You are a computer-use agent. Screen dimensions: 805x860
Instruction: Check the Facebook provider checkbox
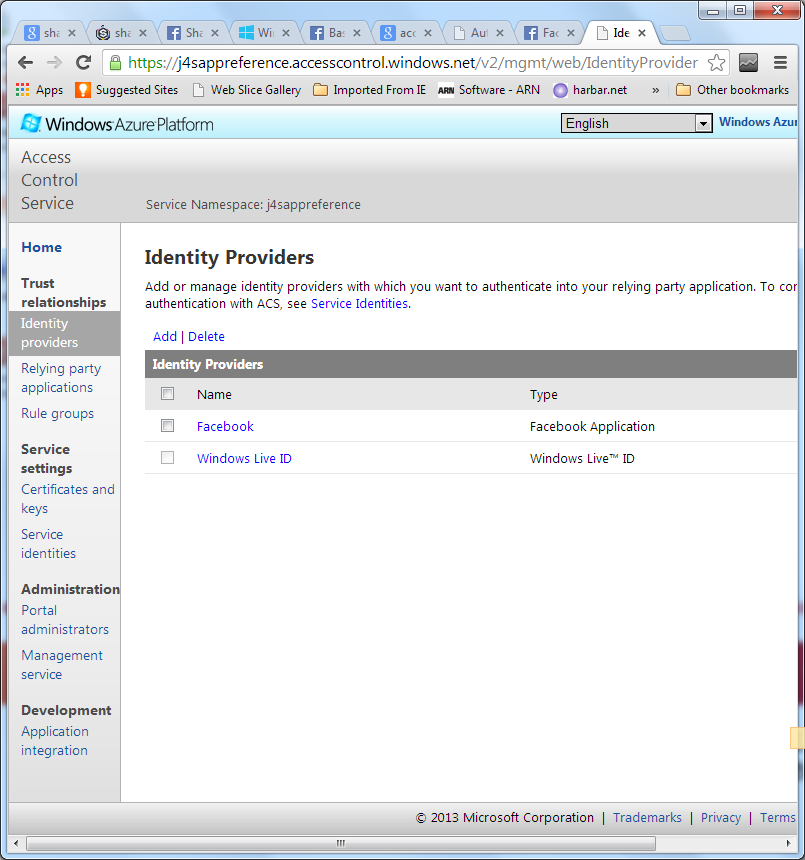coord(167,426)
